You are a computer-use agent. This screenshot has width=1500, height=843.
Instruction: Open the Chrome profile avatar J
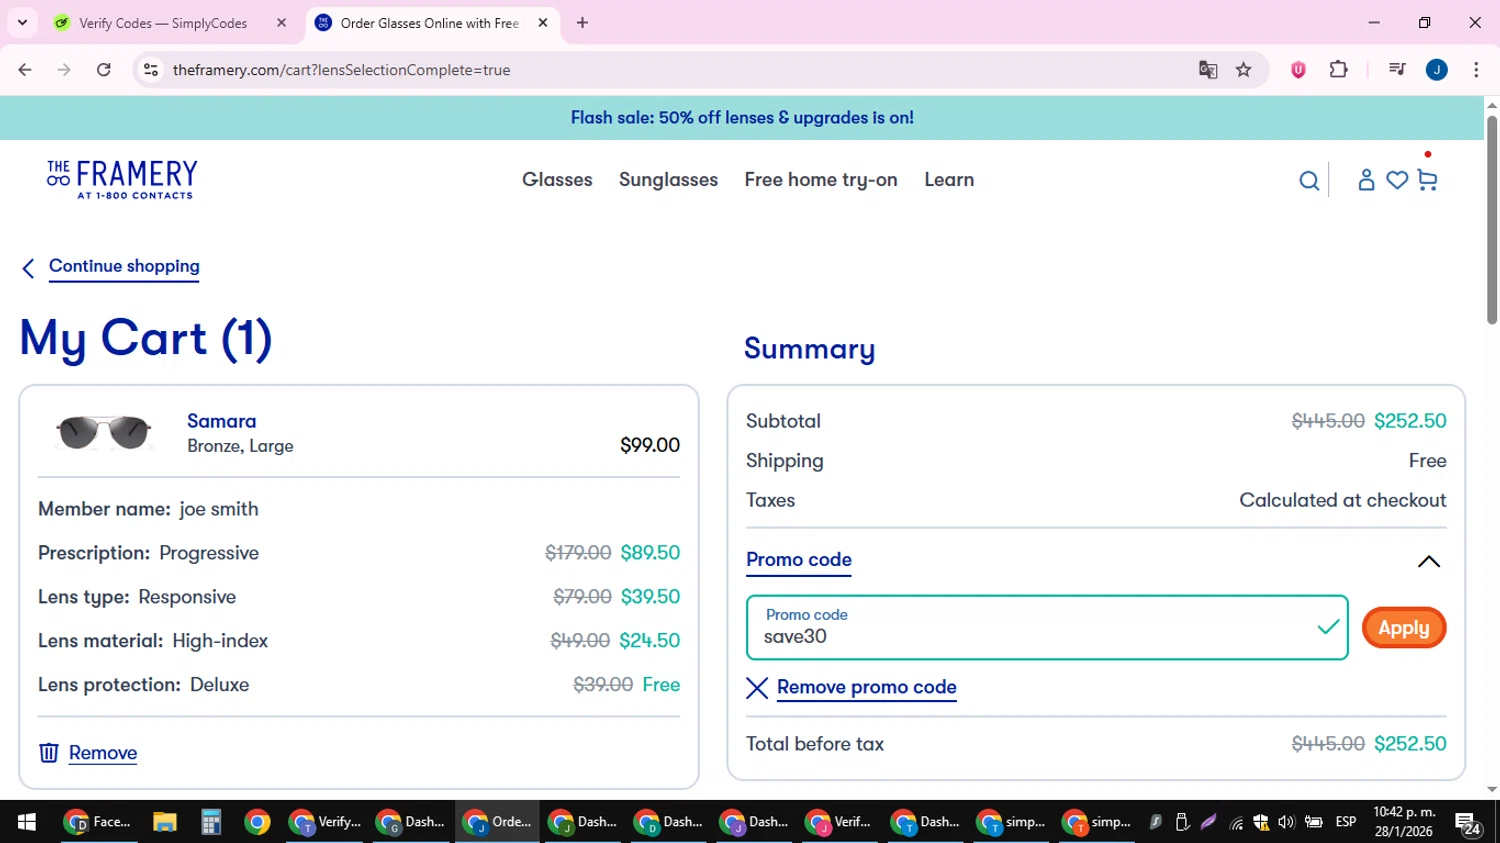click(1437, 70)
